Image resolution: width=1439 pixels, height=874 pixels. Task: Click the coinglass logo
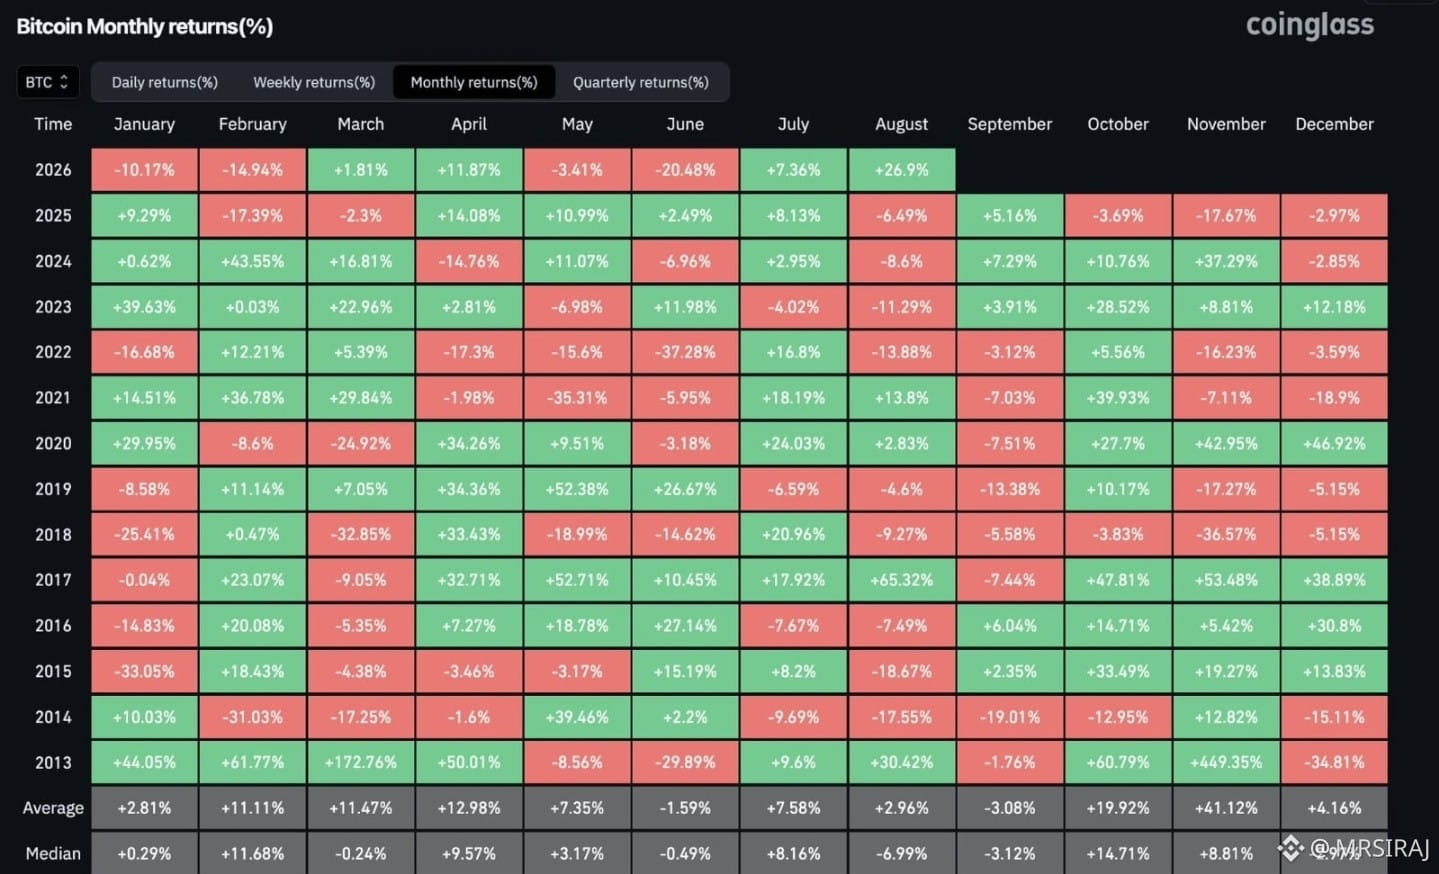1309,24
